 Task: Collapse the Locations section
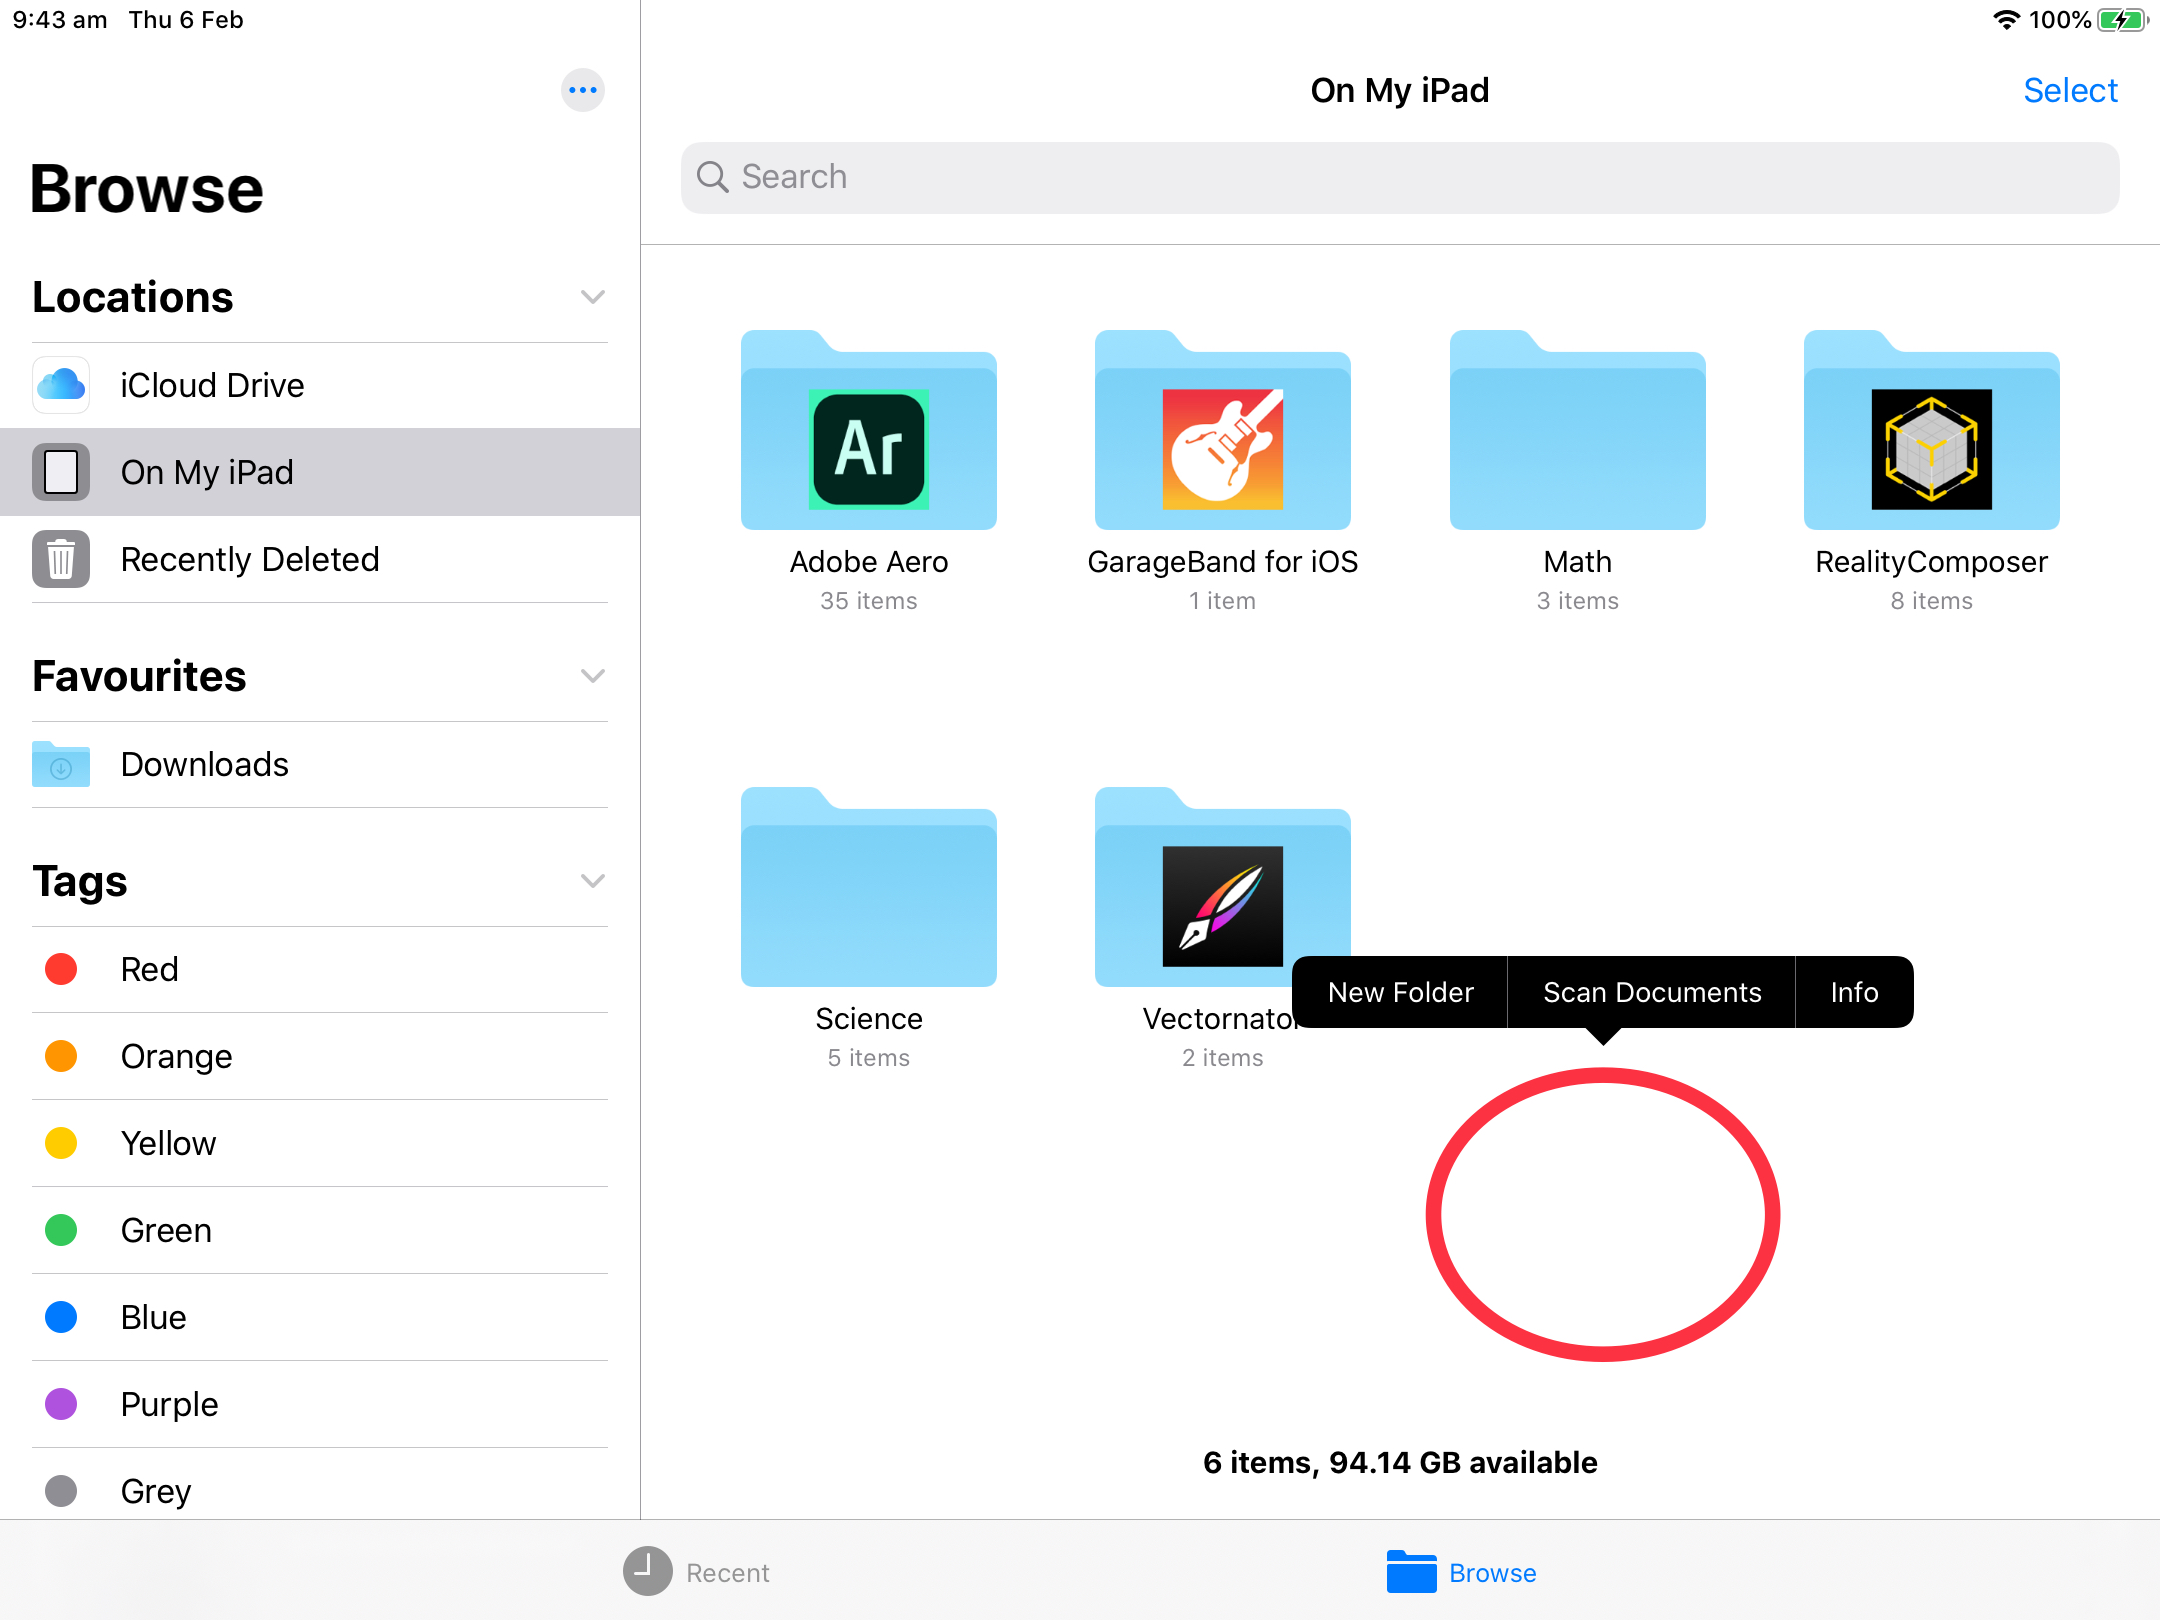(x=593, y=297)
